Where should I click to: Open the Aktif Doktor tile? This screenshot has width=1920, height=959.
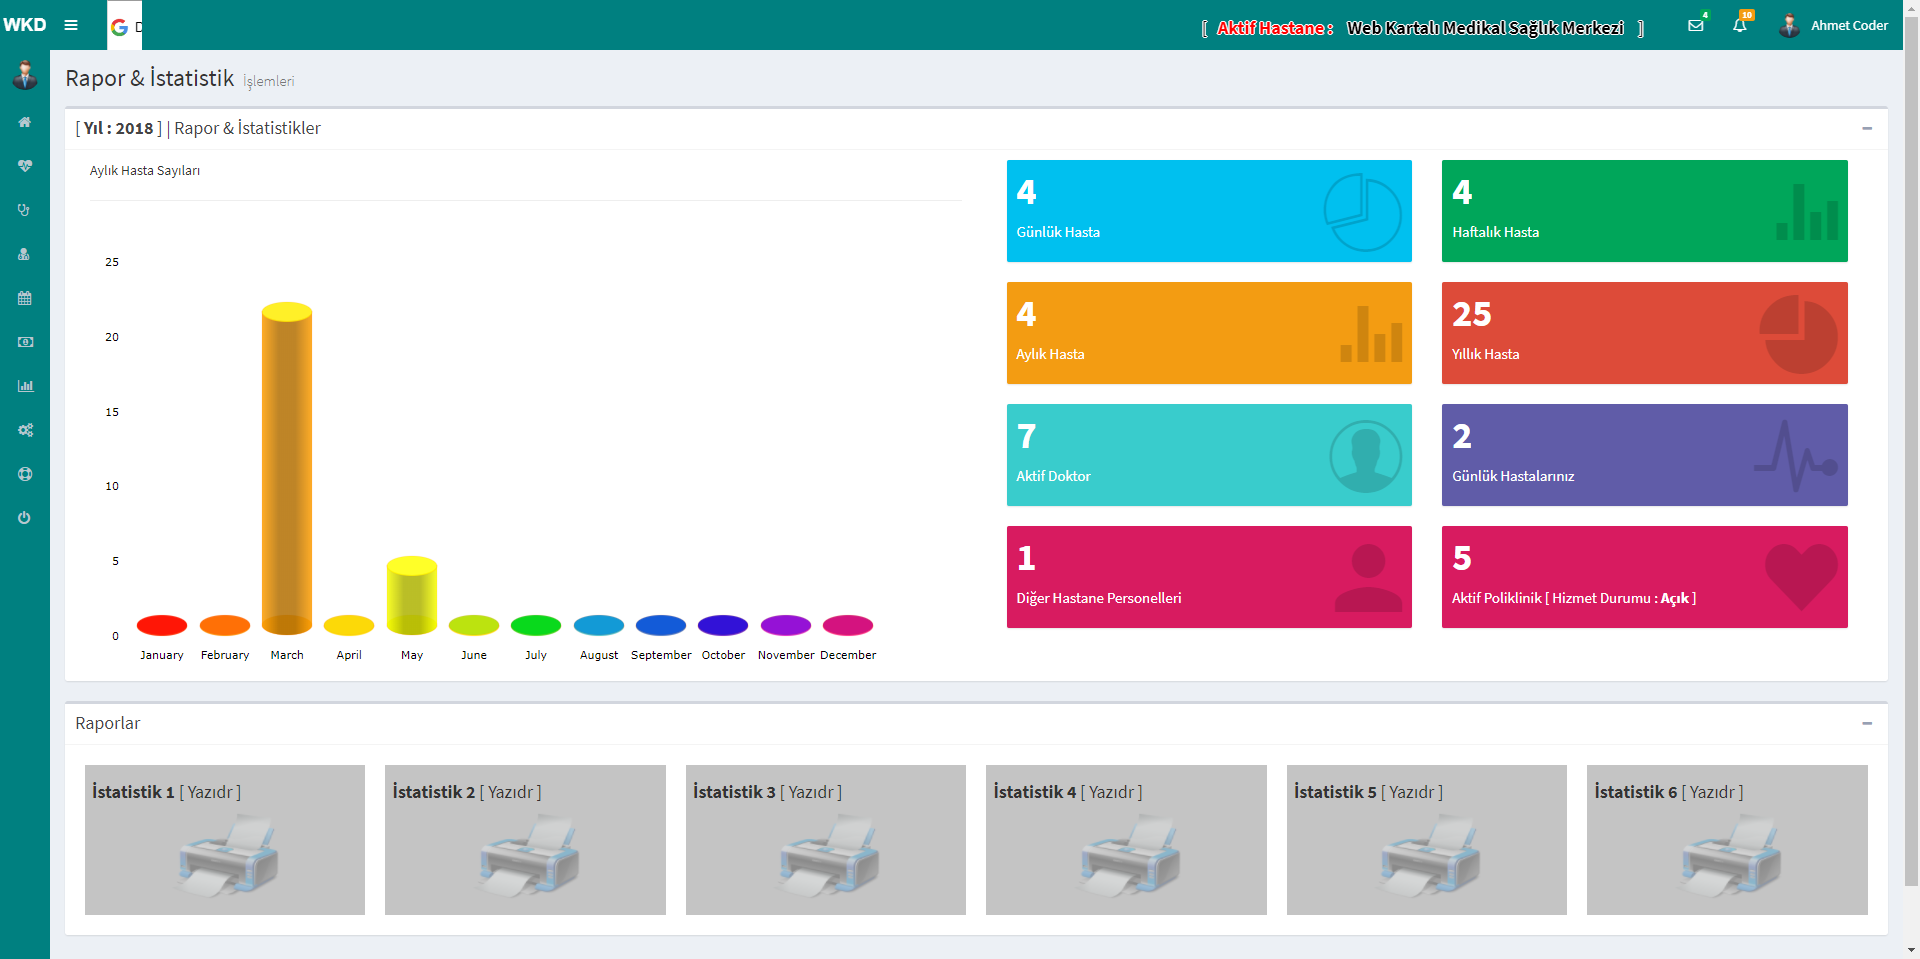click(x=1209, y=455)
